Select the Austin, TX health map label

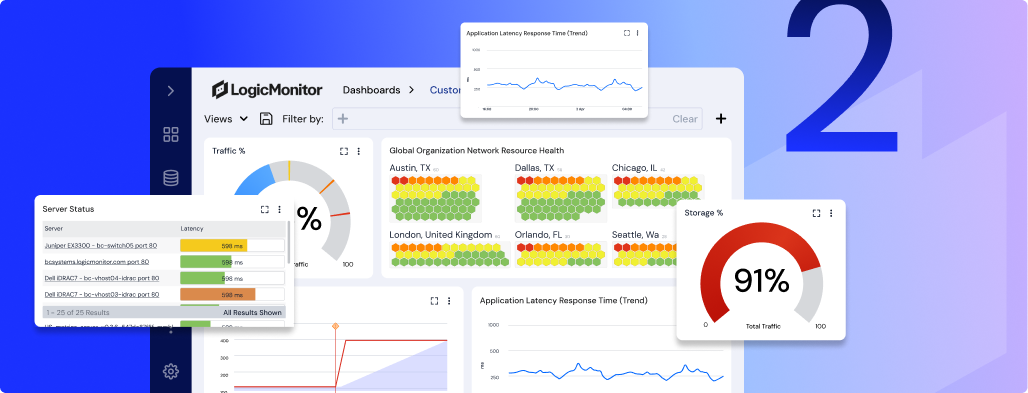[410, 168]
